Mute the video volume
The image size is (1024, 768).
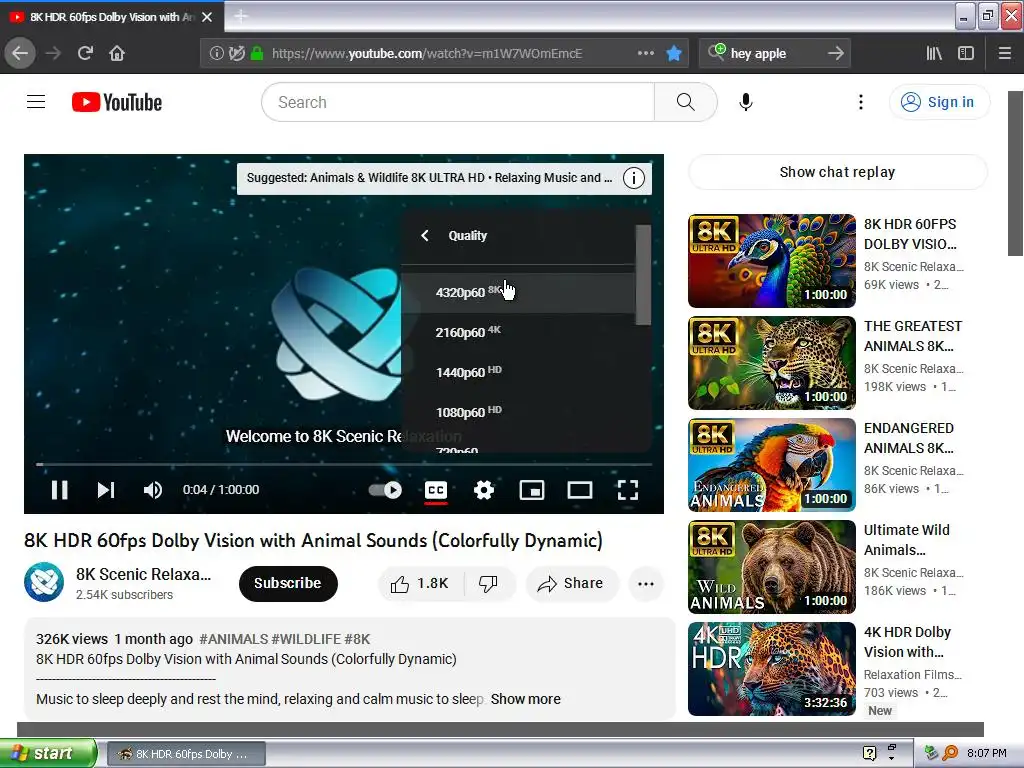pos(153,490)
